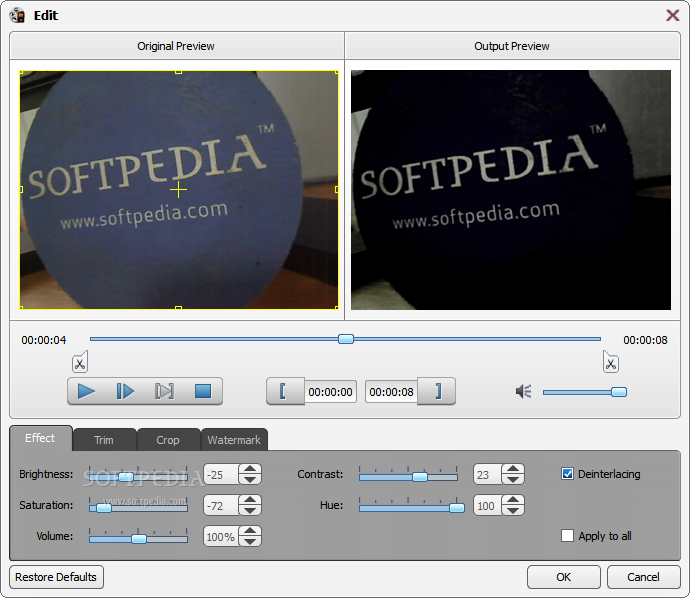The image size is (690, 598).
Task: Click the Contrast value field 23
Action: coord(488,475)
